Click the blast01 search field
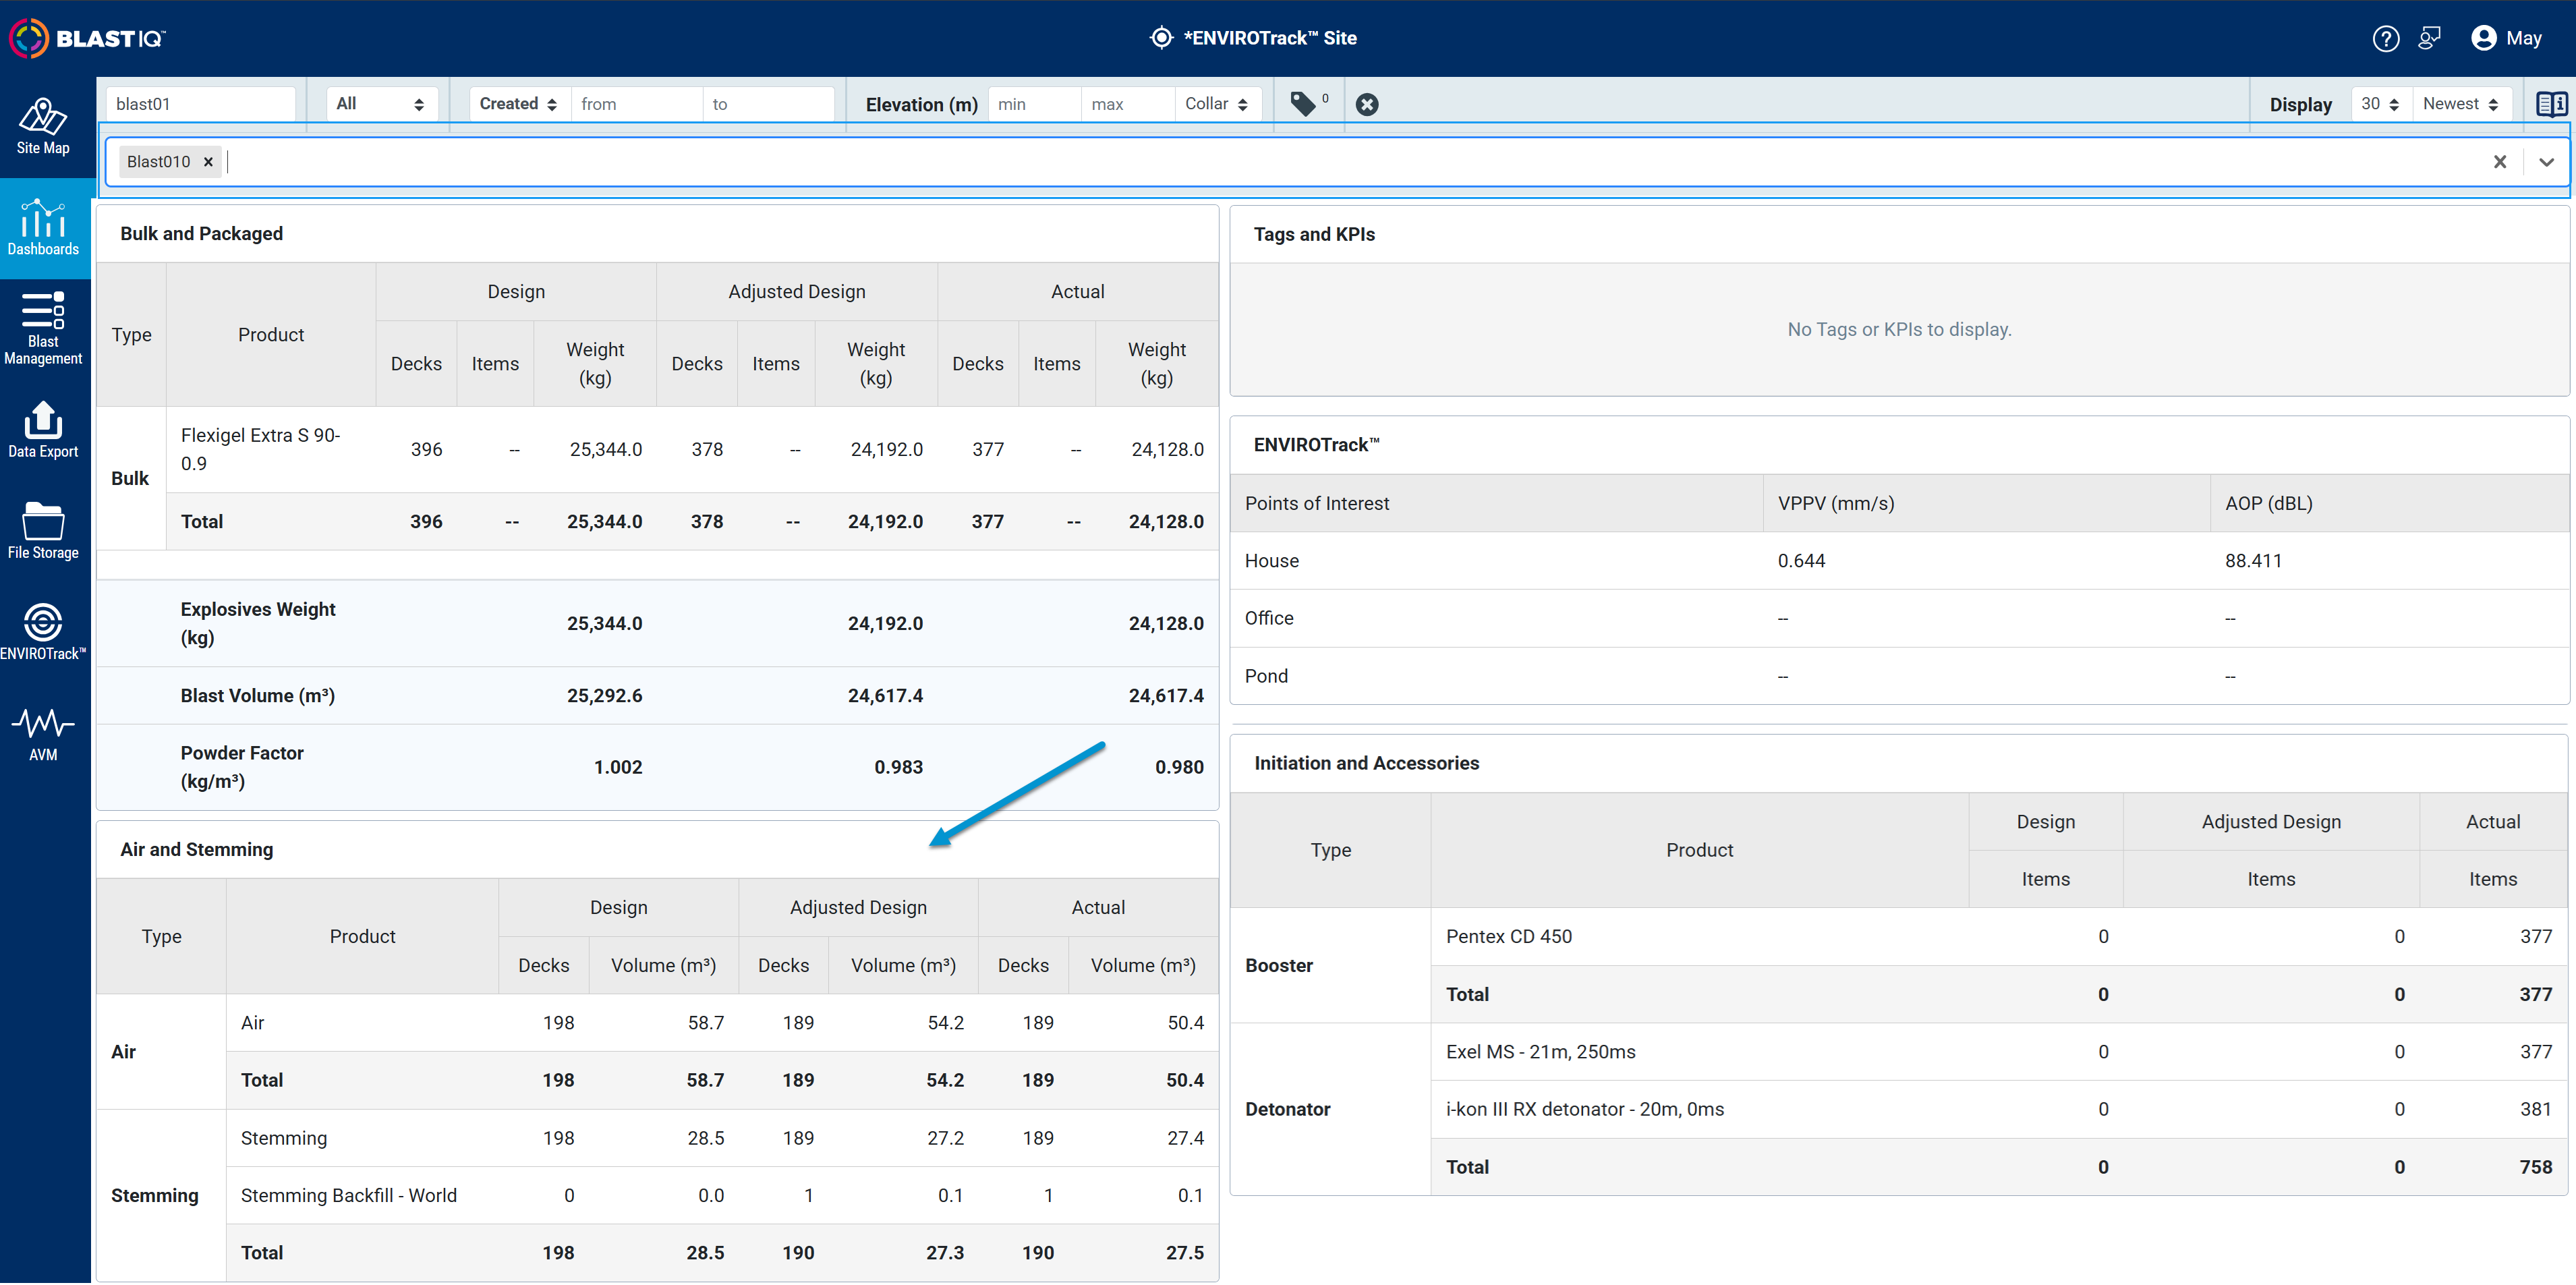This screenshot has height=1285, width=2576. point(200,104)
